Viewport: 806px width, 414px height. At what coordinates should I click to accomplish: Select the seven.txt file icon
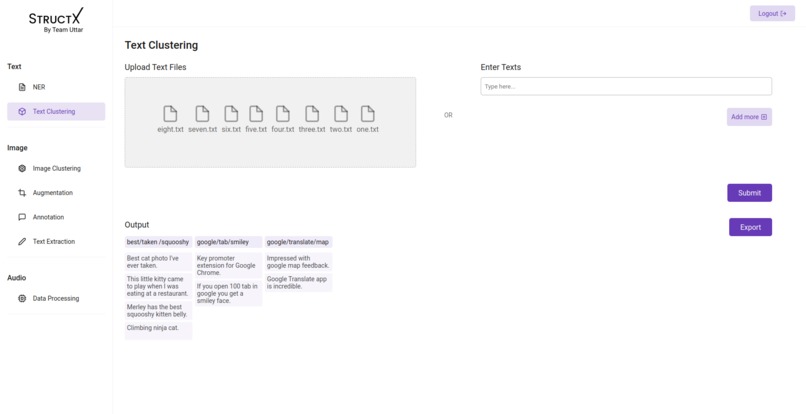[x=203, y=114]
